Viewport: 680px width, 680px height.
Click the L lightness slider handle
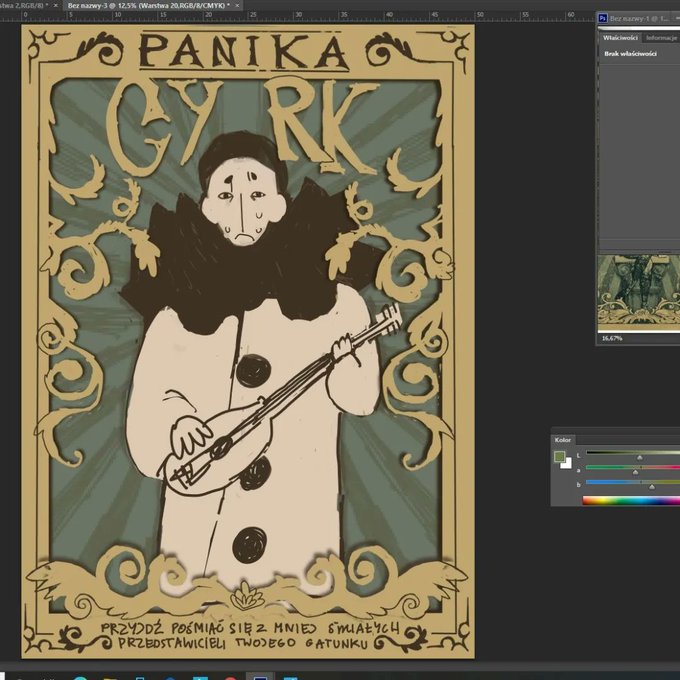pyautogui.click(x=639, y=458)
